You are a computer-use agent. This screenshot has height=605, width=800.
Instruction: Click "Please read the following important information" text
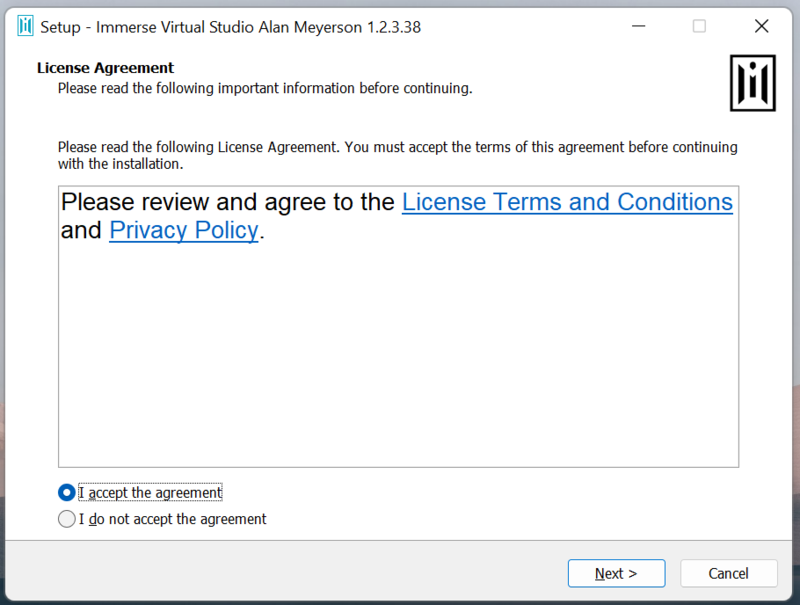tap(265, 88)
